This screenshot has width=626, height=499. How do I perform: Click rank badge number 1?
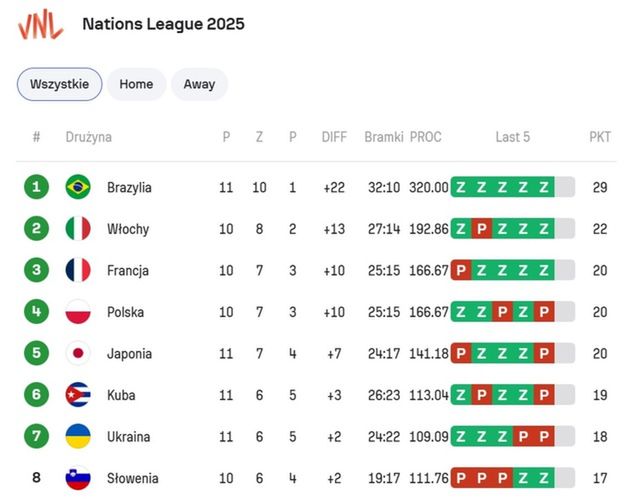(36, 187)
